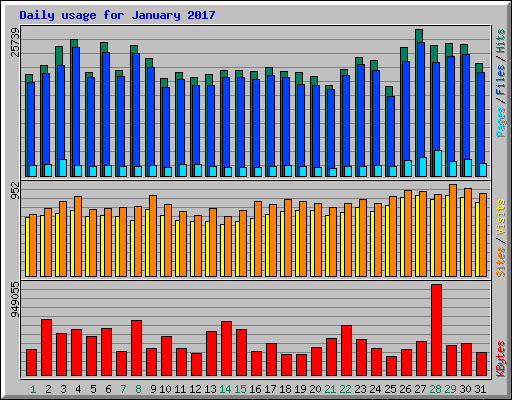Click day 2 on the x-axis
Screen dimensions: 512x400
point(48,389)
